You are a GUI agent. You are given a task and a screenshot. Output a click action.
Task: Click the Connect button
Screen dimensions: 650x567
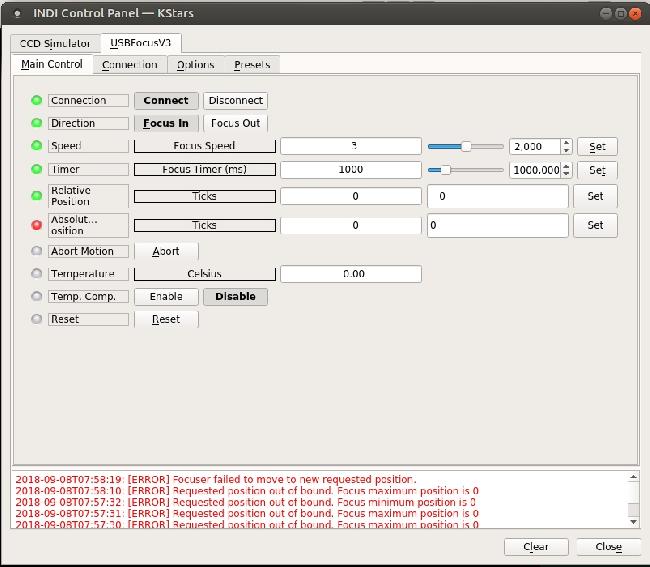coord(166,101)
